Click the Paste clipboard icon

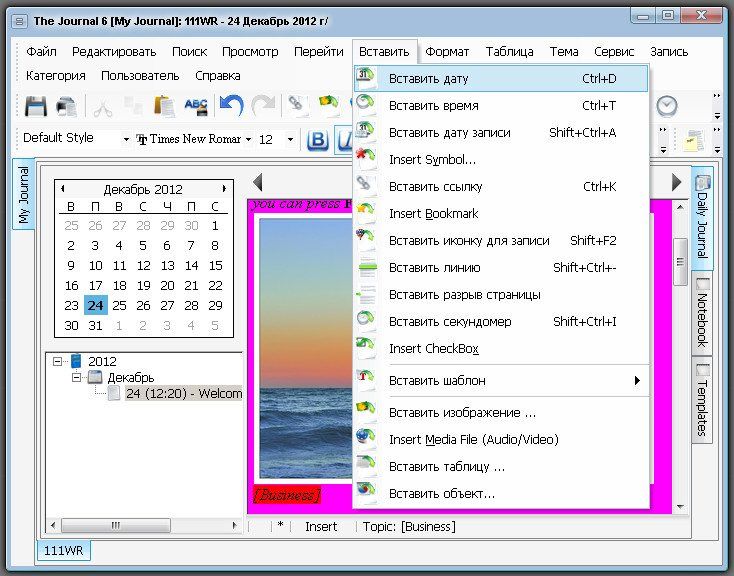pyautogui.click(x=165, y=106)
